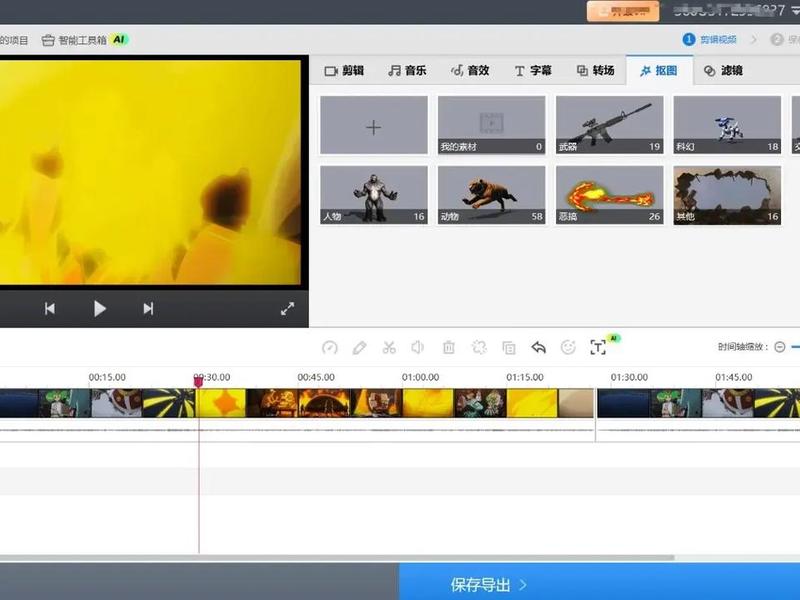
Task: Play the video preview
Action: [x=99, y=309]
